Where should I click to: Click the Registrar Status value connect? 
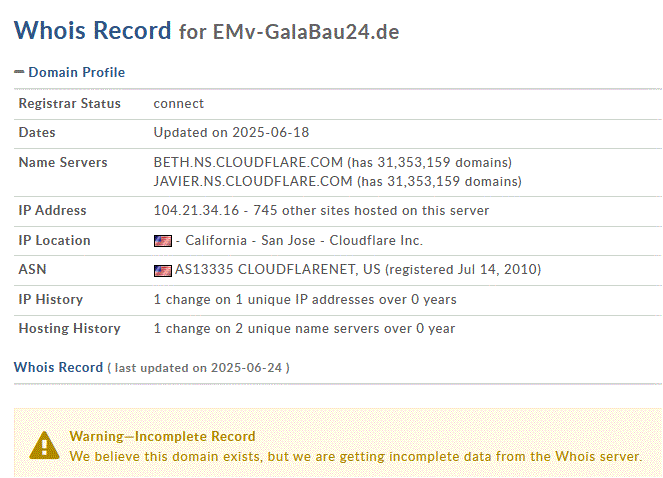178,104
